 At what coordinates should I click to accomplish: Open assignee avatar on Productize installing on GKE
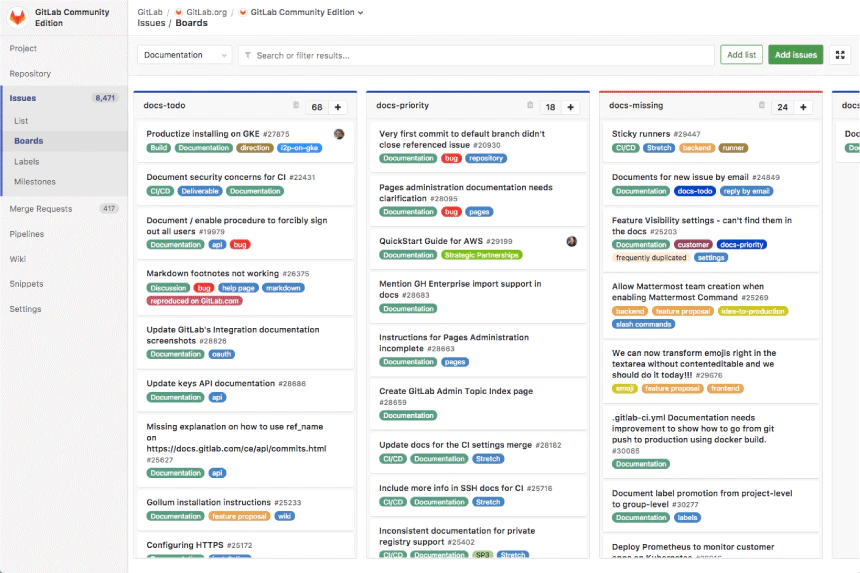339,134
